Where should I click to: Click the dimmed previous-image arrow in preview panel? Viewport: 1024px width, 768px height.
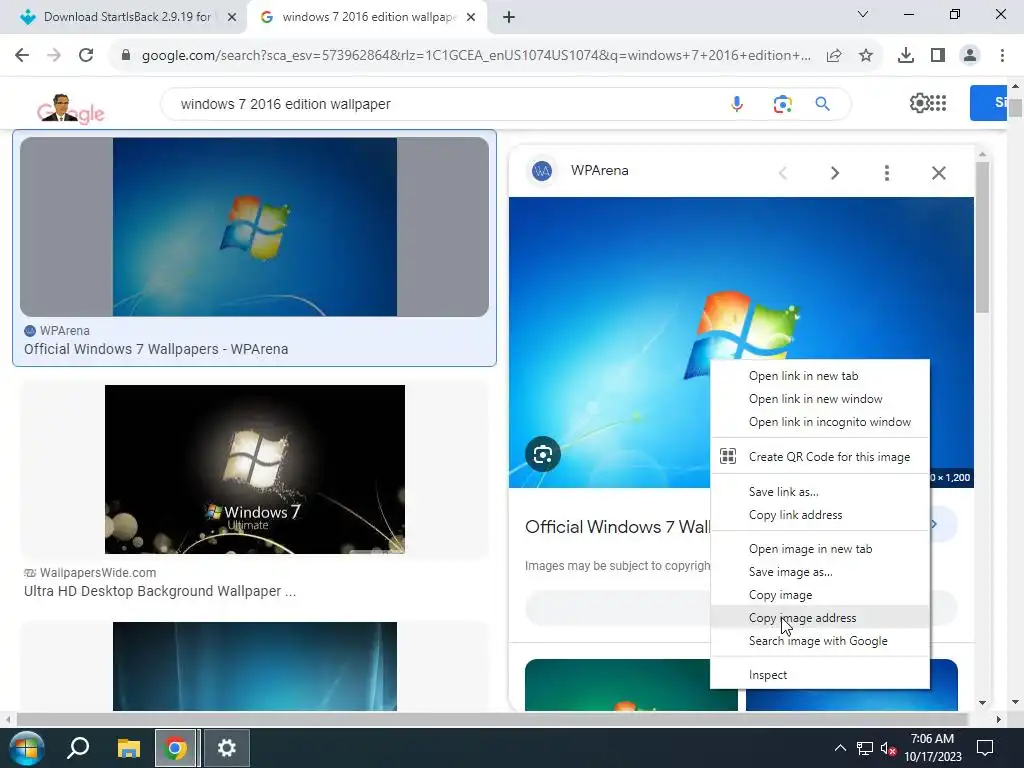[x=782, y=173]
